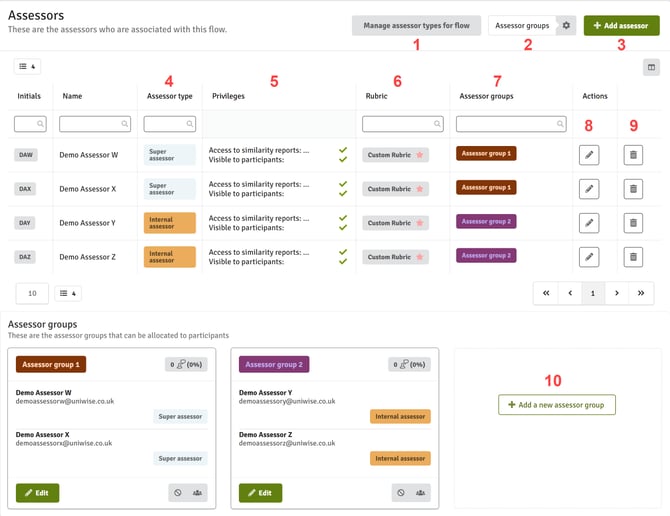Click the Name column search field
Screen dimensions: 670x516
point(95,124)
